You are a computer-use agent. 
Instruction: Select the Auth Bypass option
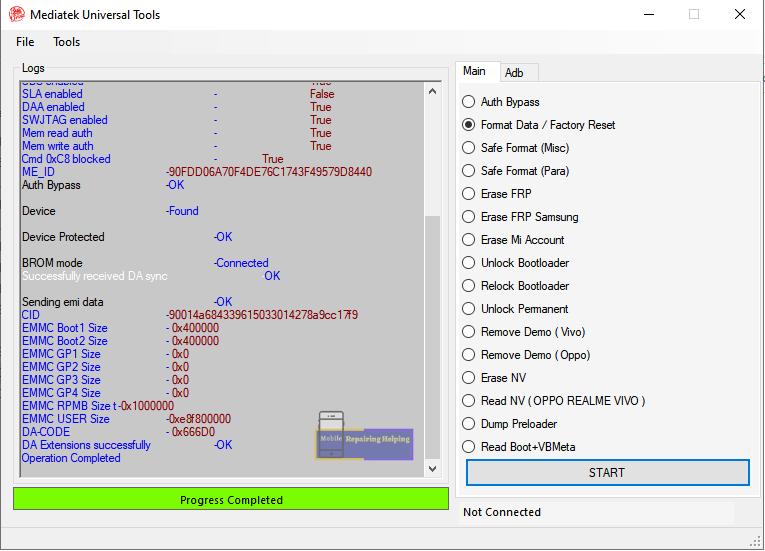(501, 102)
